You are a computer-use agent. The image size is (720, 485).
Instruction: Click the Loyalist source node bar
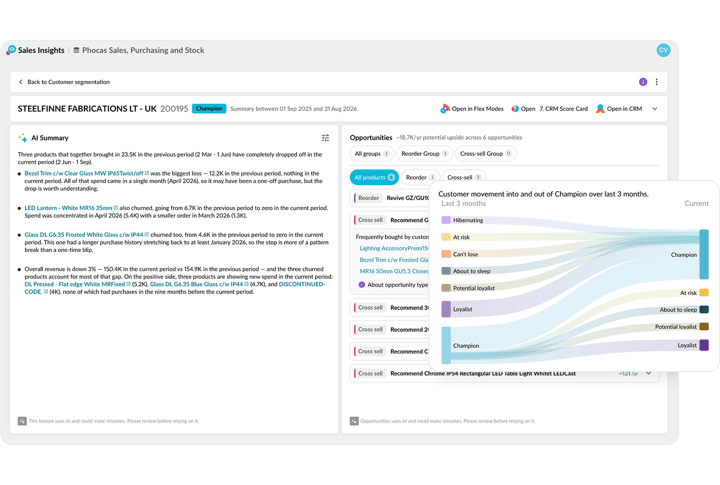point(446,309)
